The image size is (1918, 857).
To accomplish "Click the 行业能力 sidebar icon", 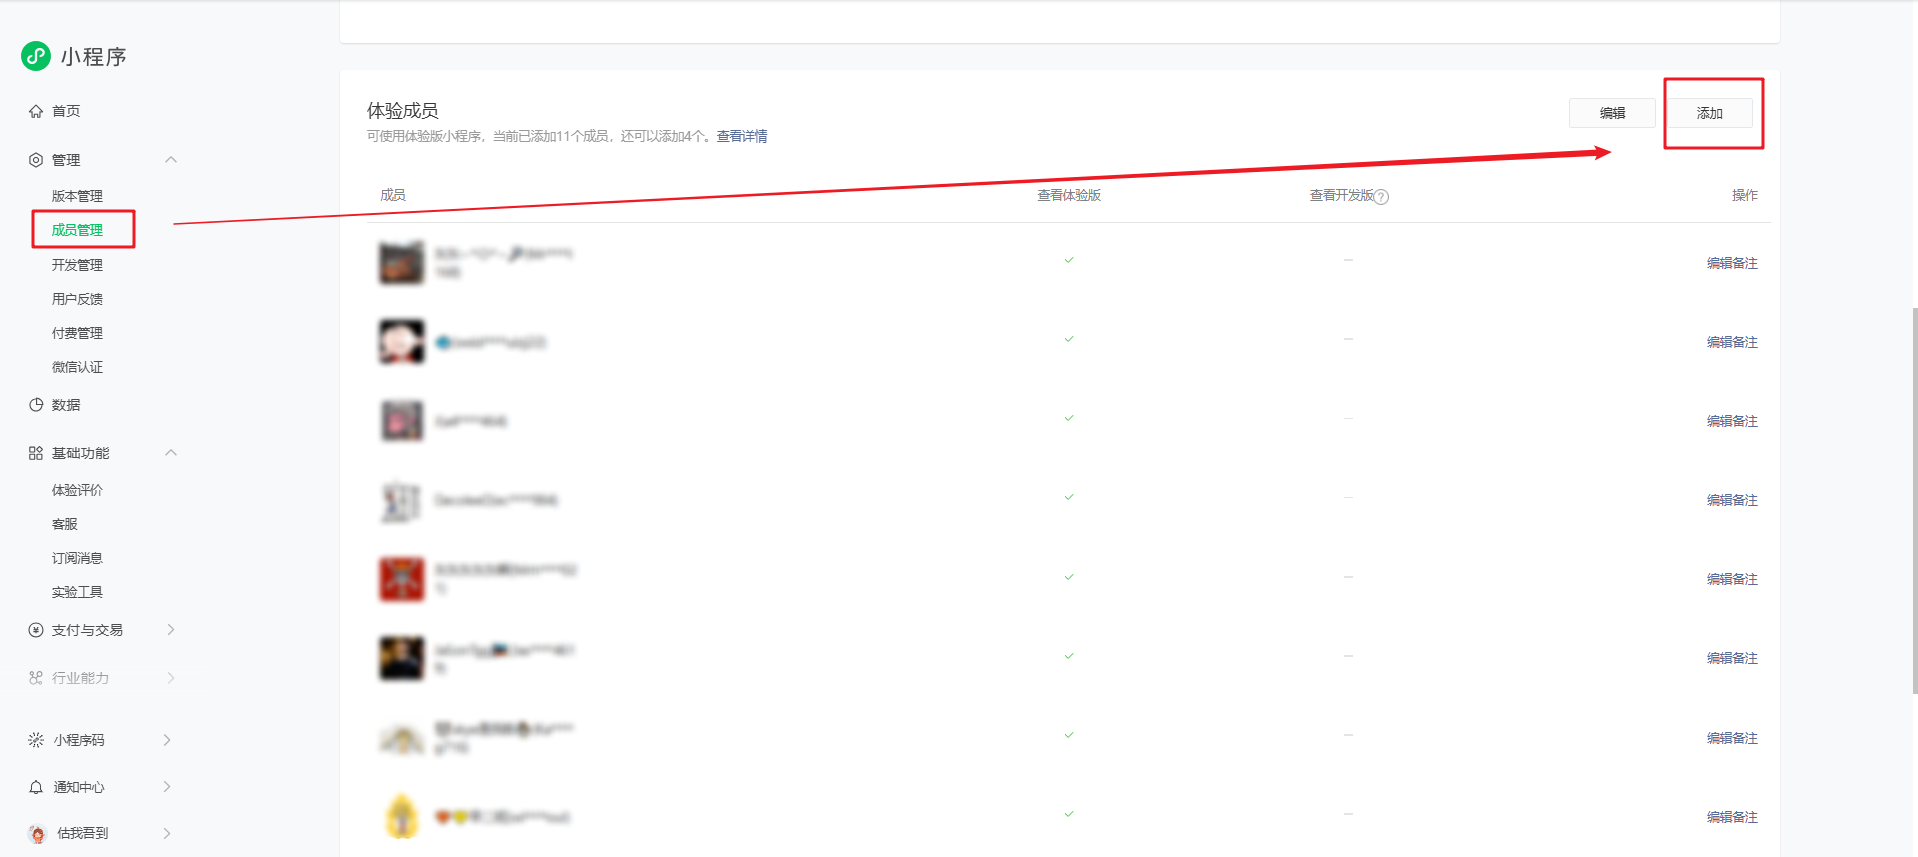I will [x=36, y=678].
